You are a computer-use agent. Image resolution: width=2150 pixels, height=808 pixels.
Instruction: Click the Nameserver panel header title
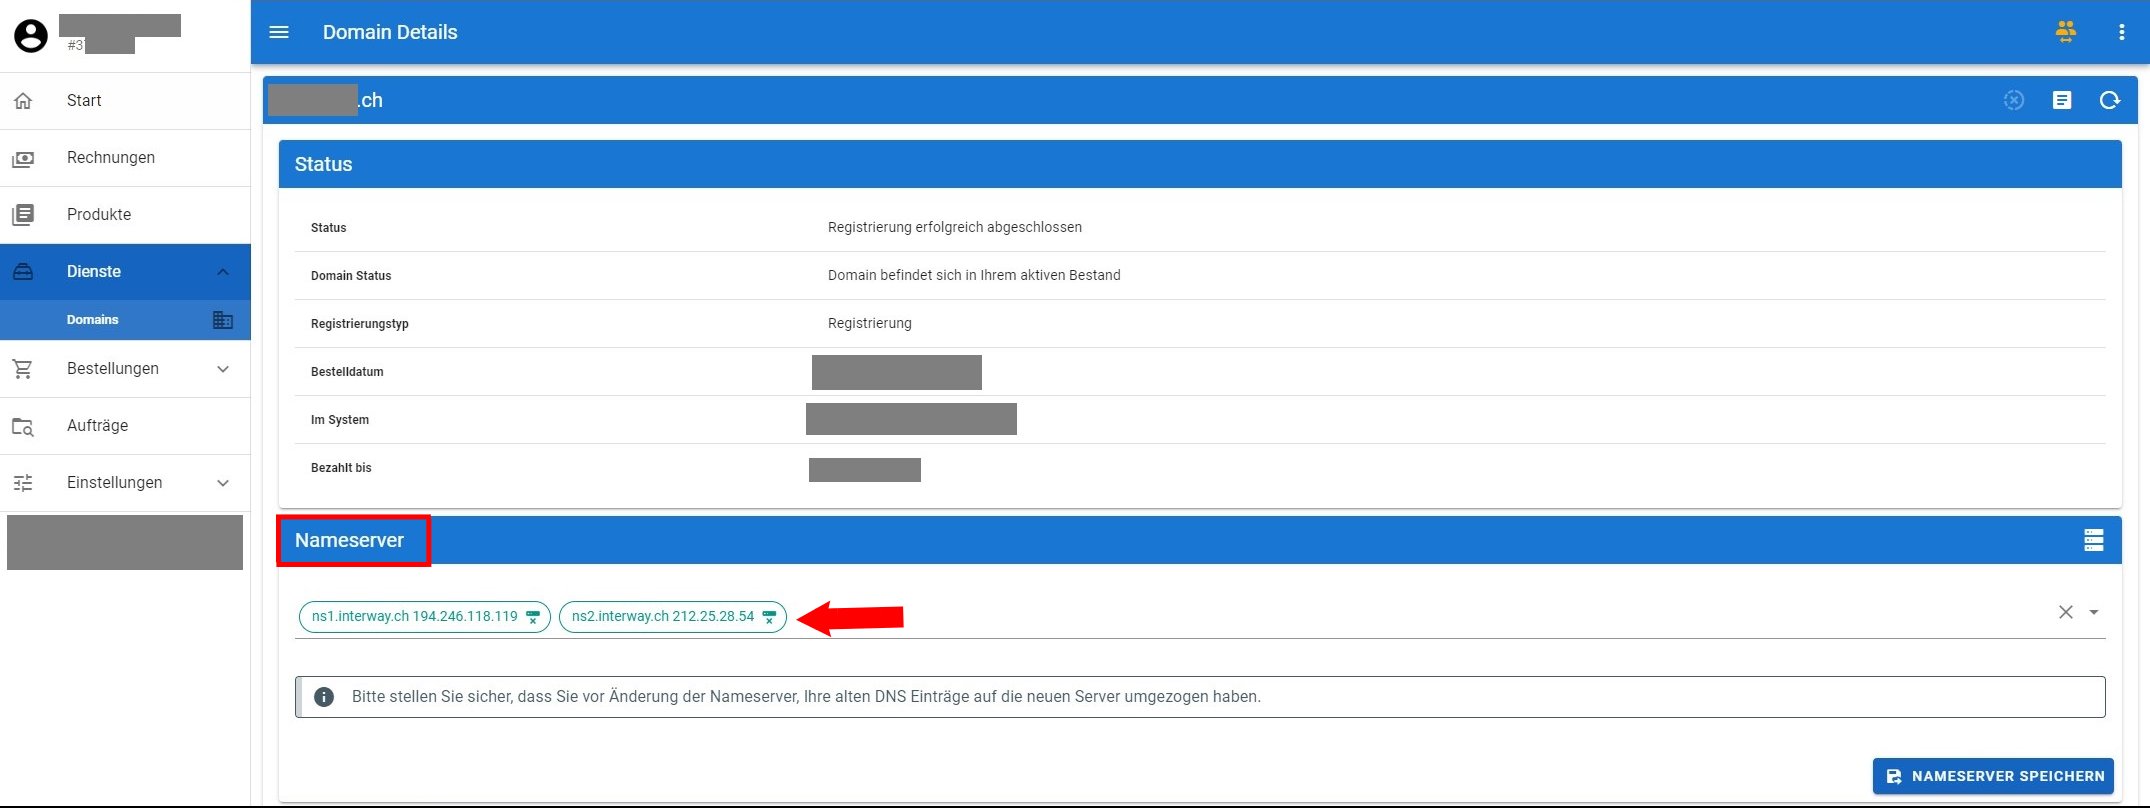(349, 540)
